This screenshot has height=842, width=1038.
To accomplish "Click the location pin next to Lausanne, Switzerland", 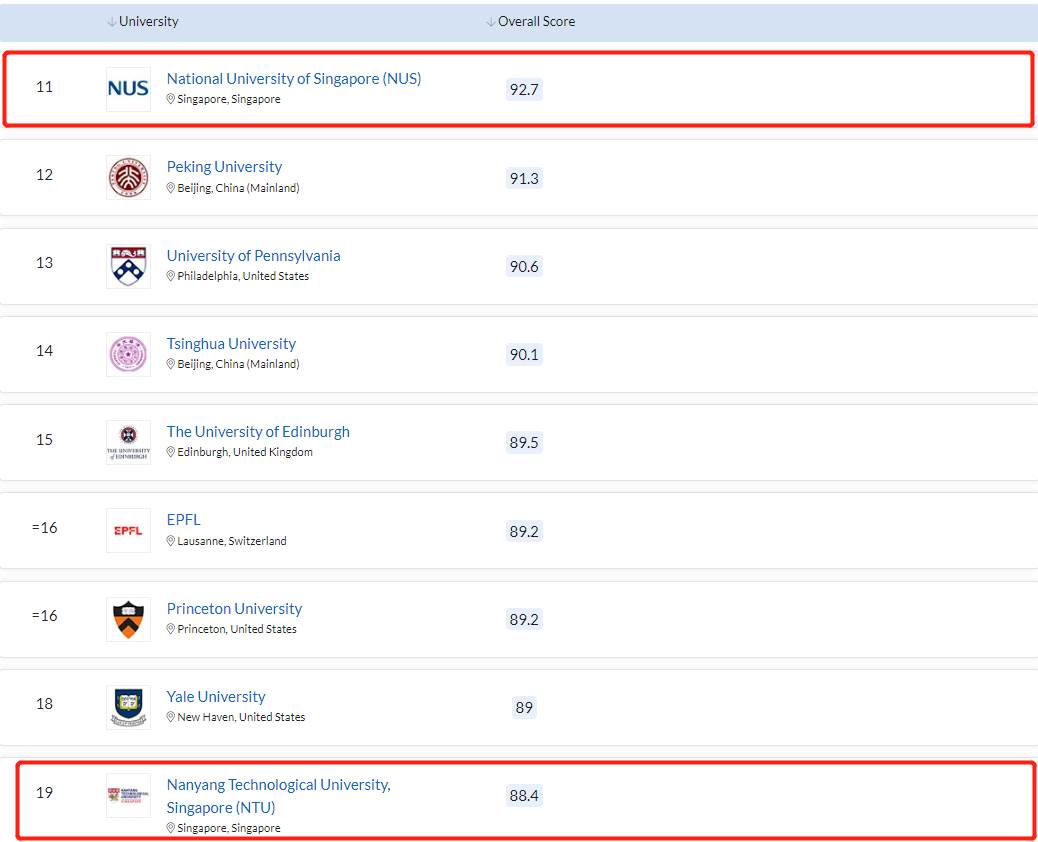I will click(170, 540).
